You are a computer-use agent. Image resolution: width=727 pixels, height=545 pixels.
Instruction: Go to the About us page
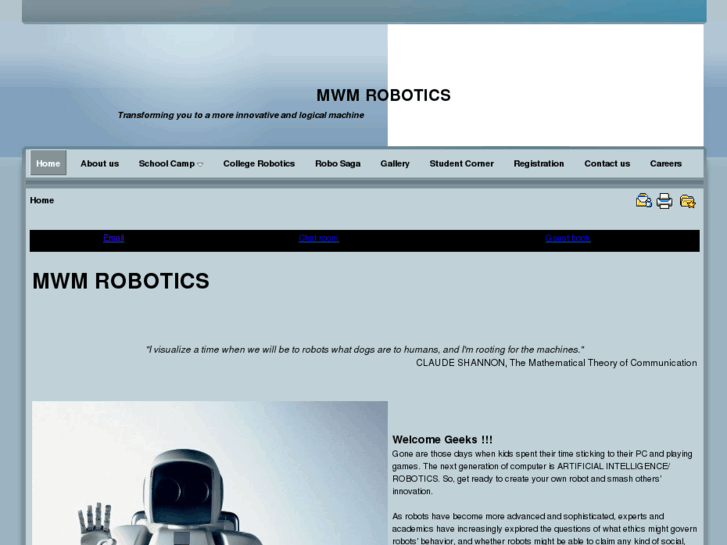tap(100, 163)
